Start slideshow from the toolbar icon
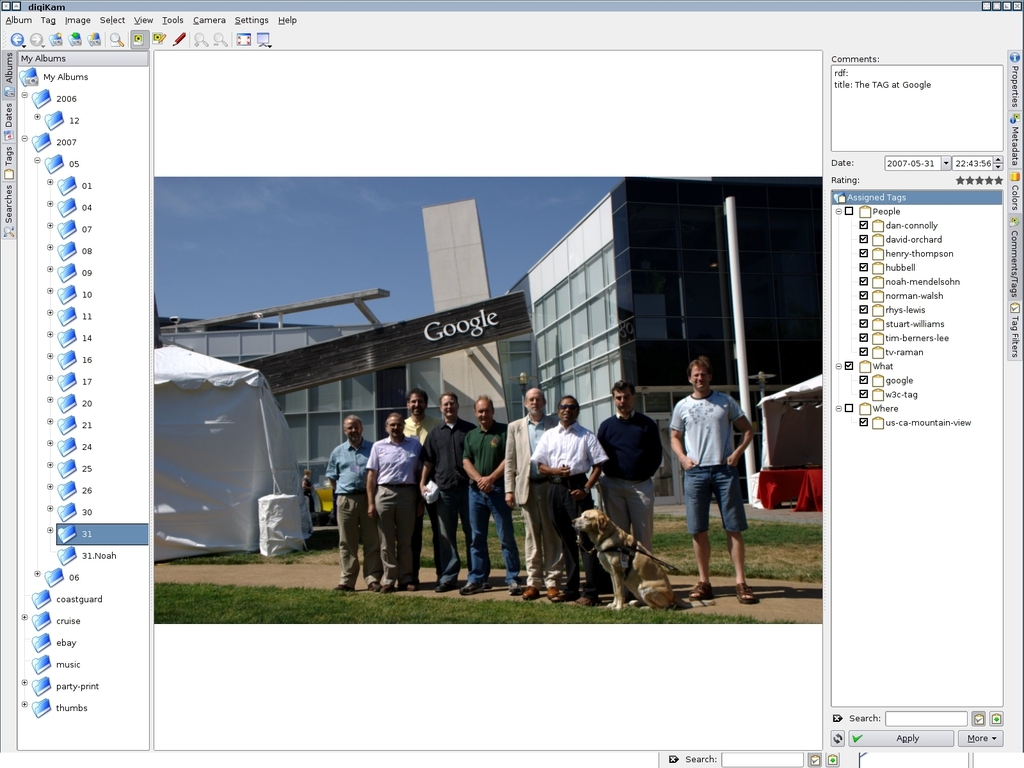The width and height of the screenshot is (1024, 768). click(264, 40)
